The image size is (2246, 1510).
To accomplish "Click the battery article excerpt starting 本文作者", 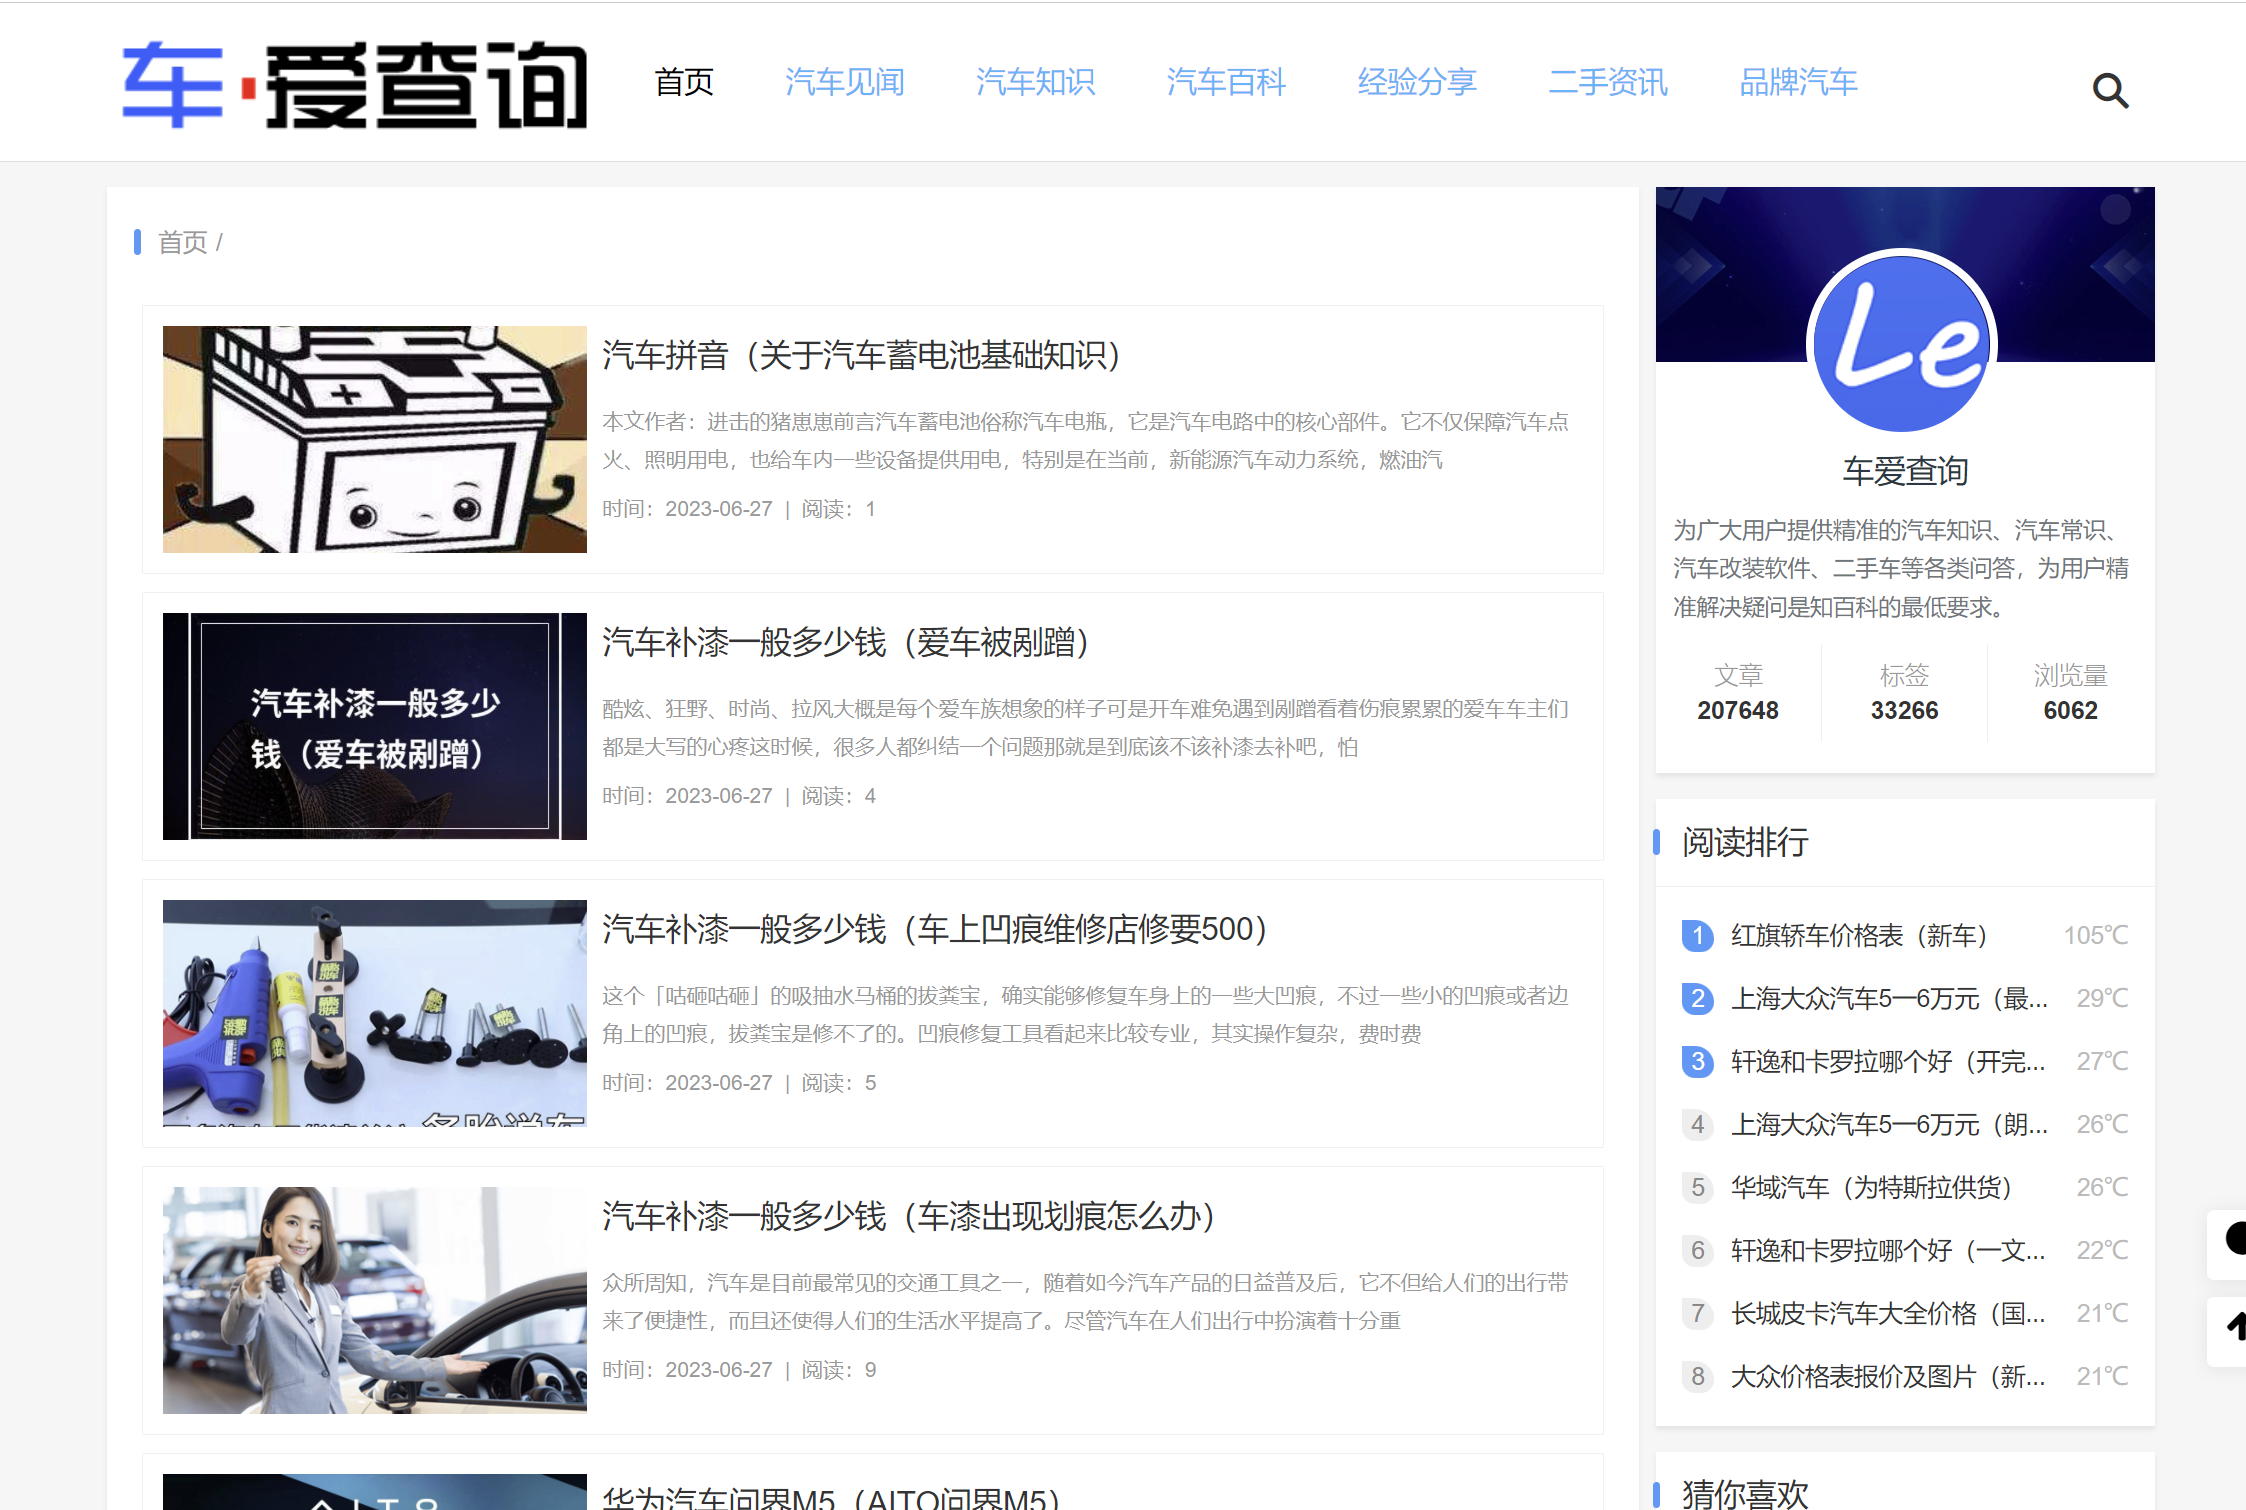I will click(1085, 441).
